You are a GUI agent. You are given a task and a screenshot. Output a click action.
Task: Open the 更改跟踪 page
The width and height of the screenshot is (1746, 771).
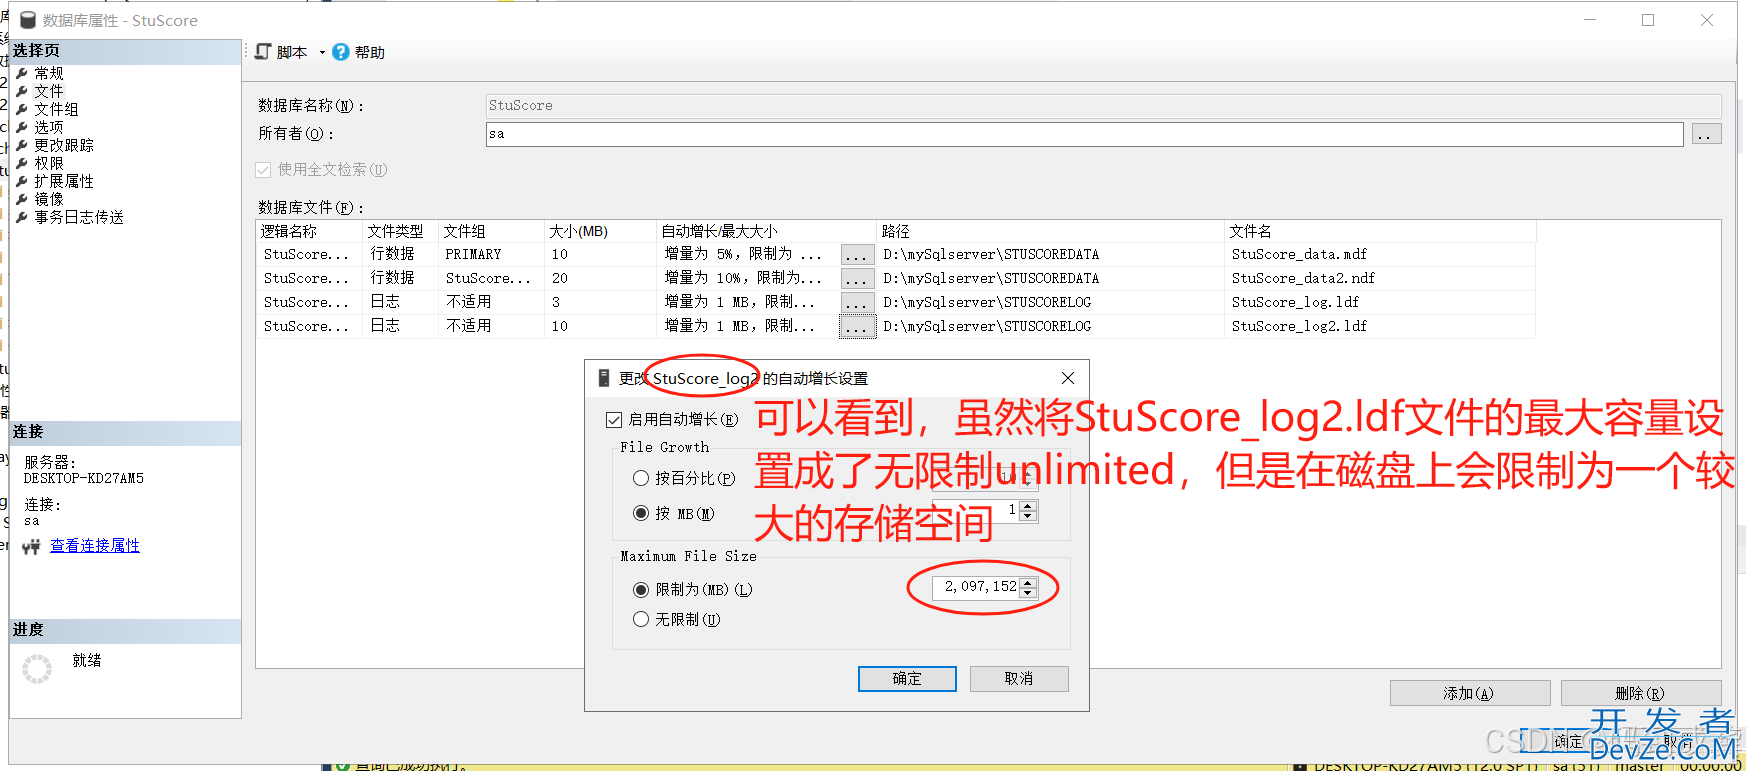[64, 145]
